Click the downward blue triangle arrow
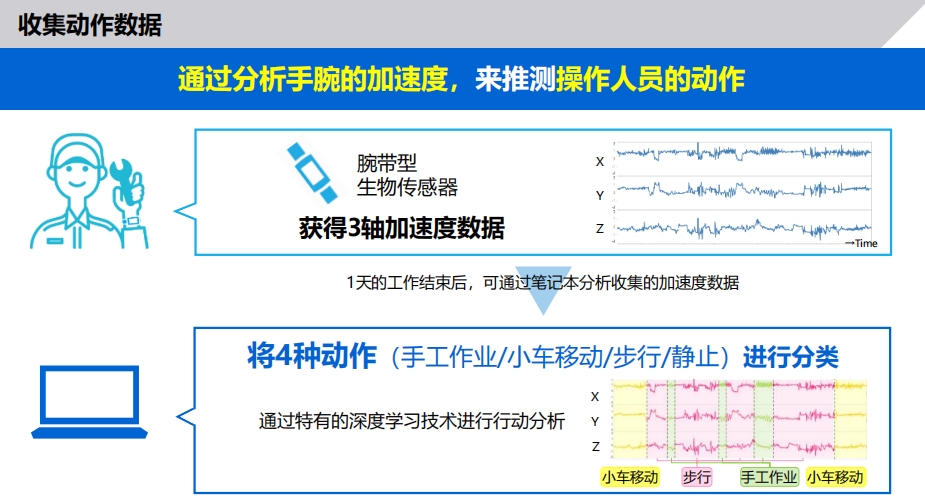The height and width of the screenshot is (504, 925). (543, 290)
